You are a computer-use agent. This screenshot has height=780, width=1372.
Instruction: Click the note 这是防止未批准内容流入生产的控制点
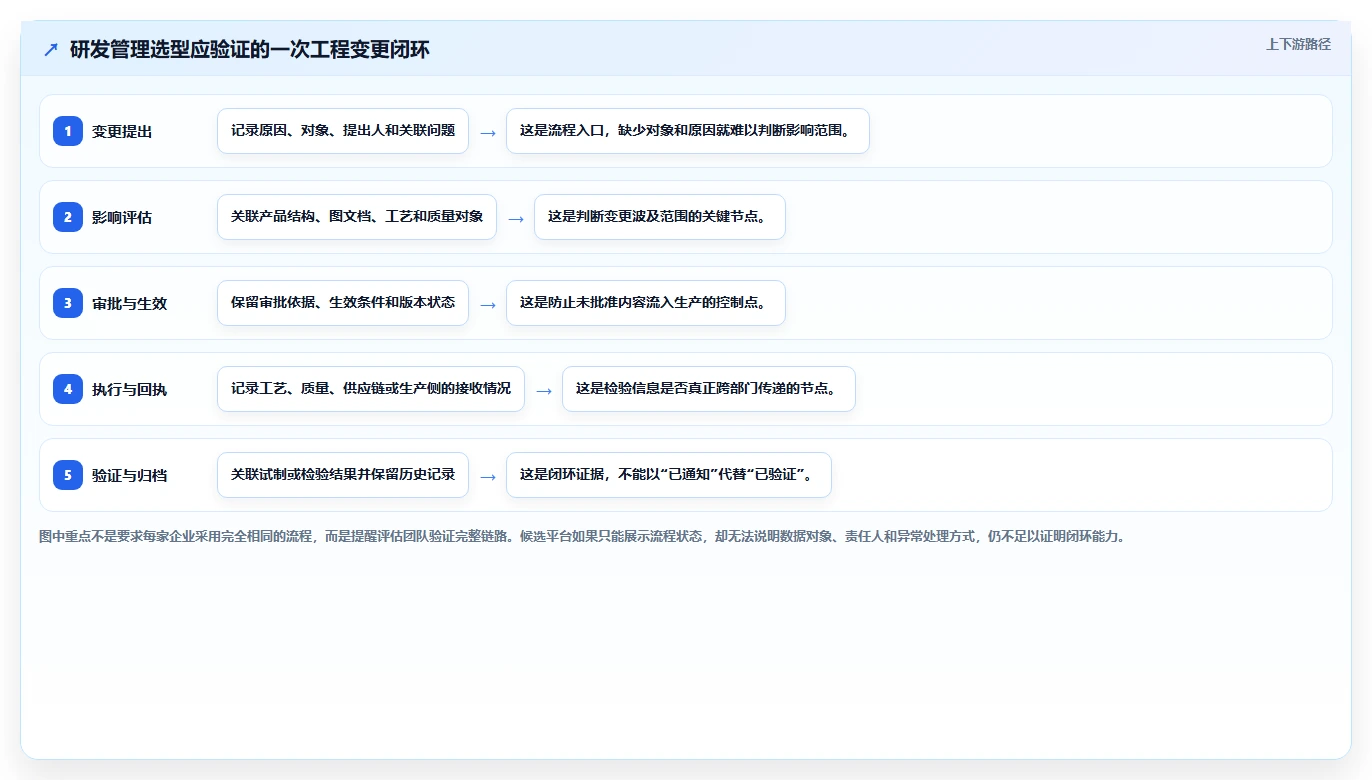(x=646, y=303)
